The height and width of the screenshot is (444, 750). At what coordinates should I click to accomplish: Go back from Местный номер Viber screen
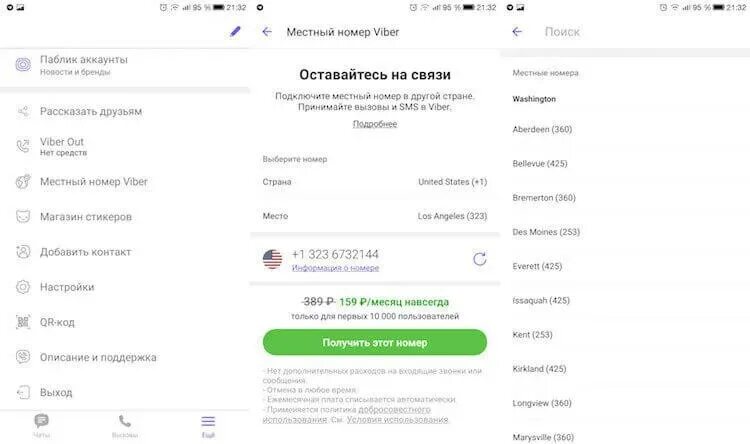(267, 32)
